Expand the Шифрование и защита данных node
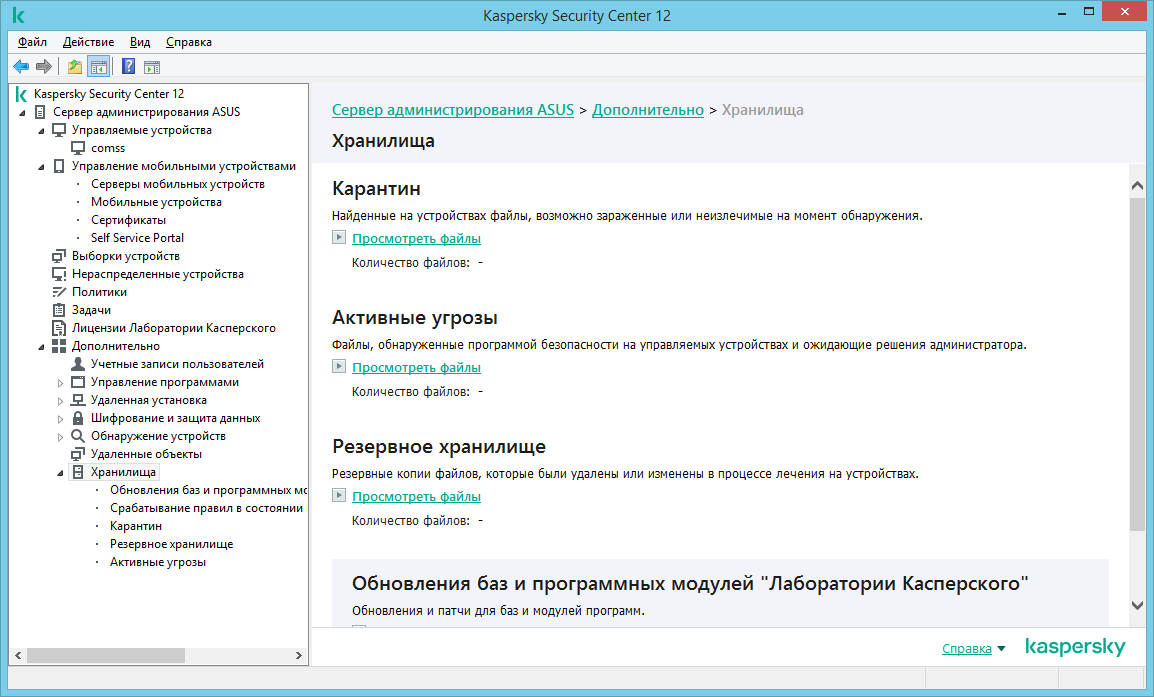1154x697 pixels. pyautogui.click(x=60, y=419)
